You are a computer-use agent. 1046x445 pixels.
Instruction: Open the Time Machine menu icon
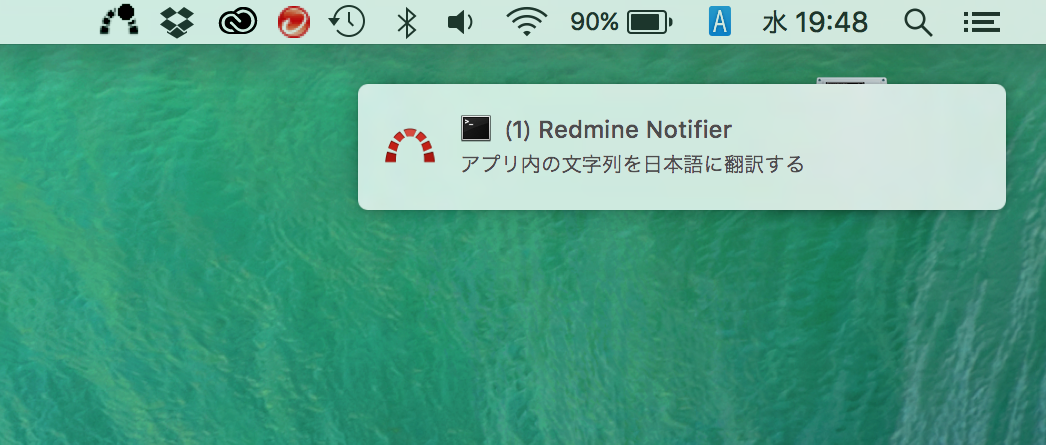(x=347, y=22)
